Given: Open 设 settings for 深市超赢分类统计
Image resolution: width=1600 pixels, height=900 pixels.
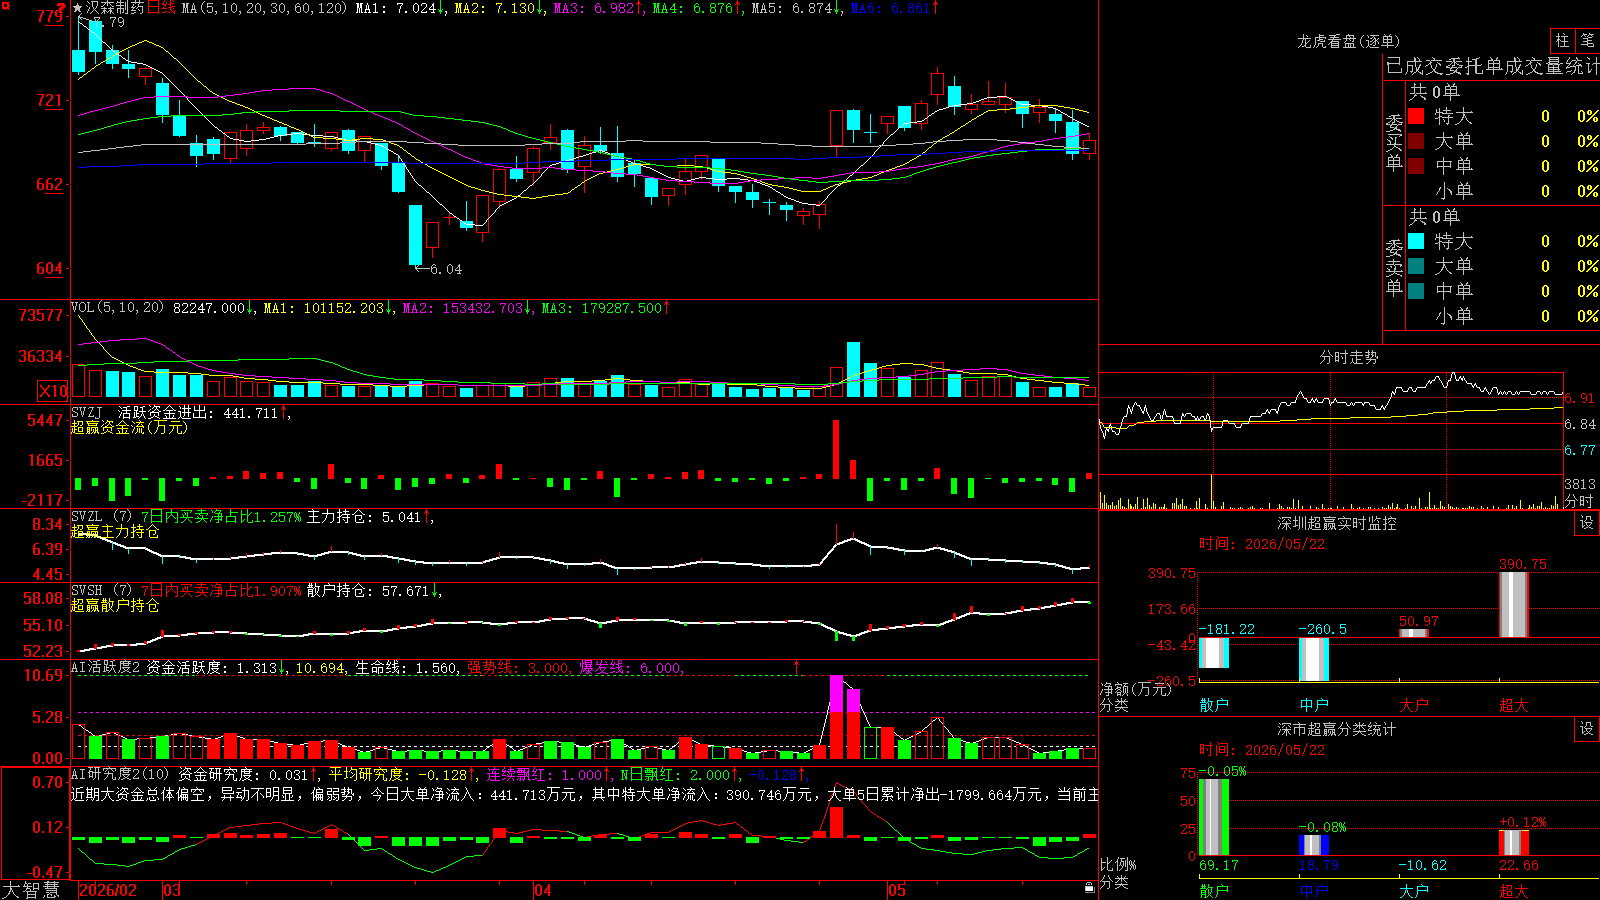Looking at the screenshot, I should (1587, 729).
